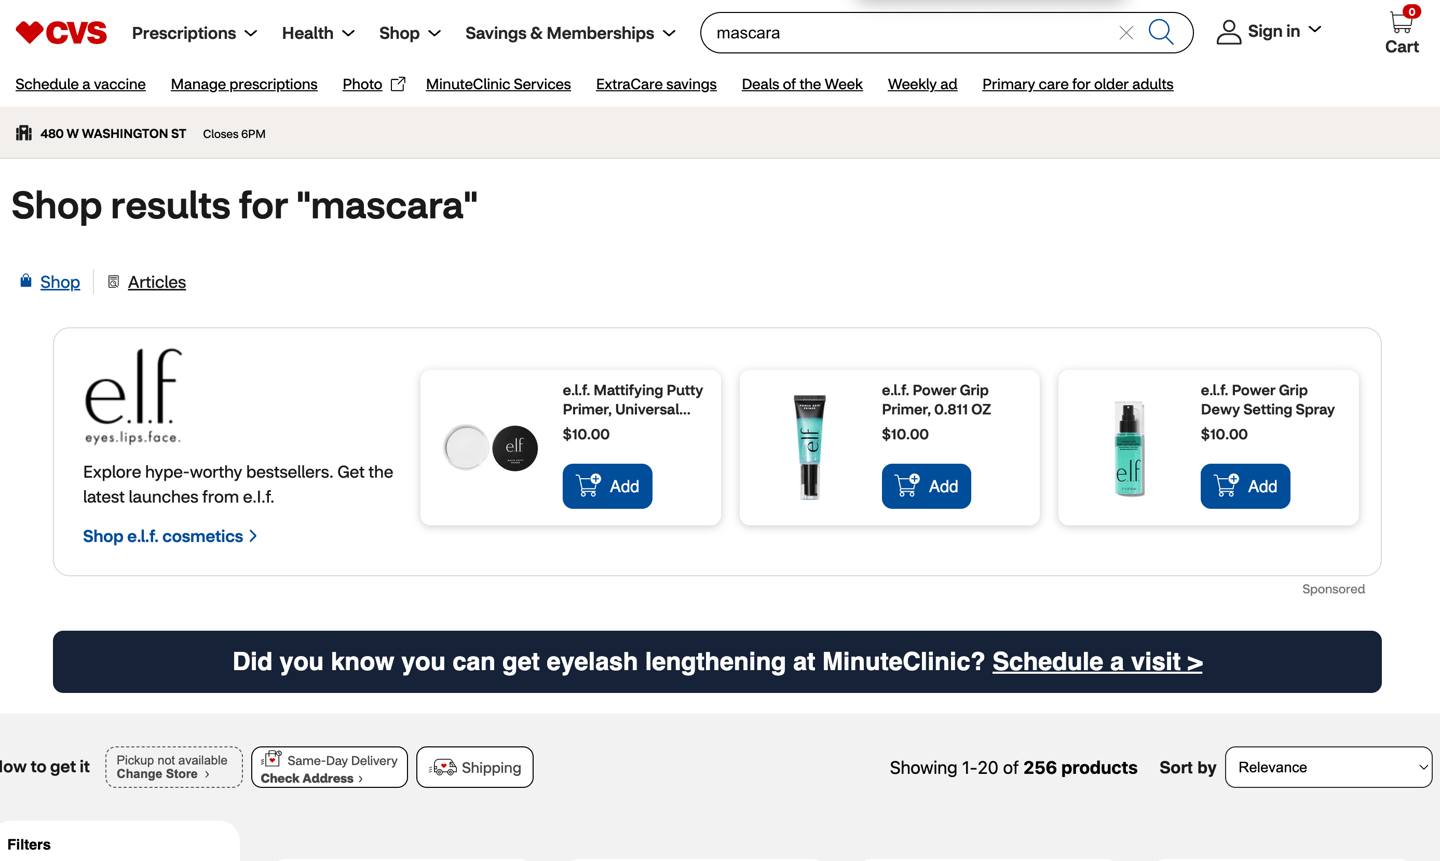Expand the Prescriptions menu

coord(194,33)
